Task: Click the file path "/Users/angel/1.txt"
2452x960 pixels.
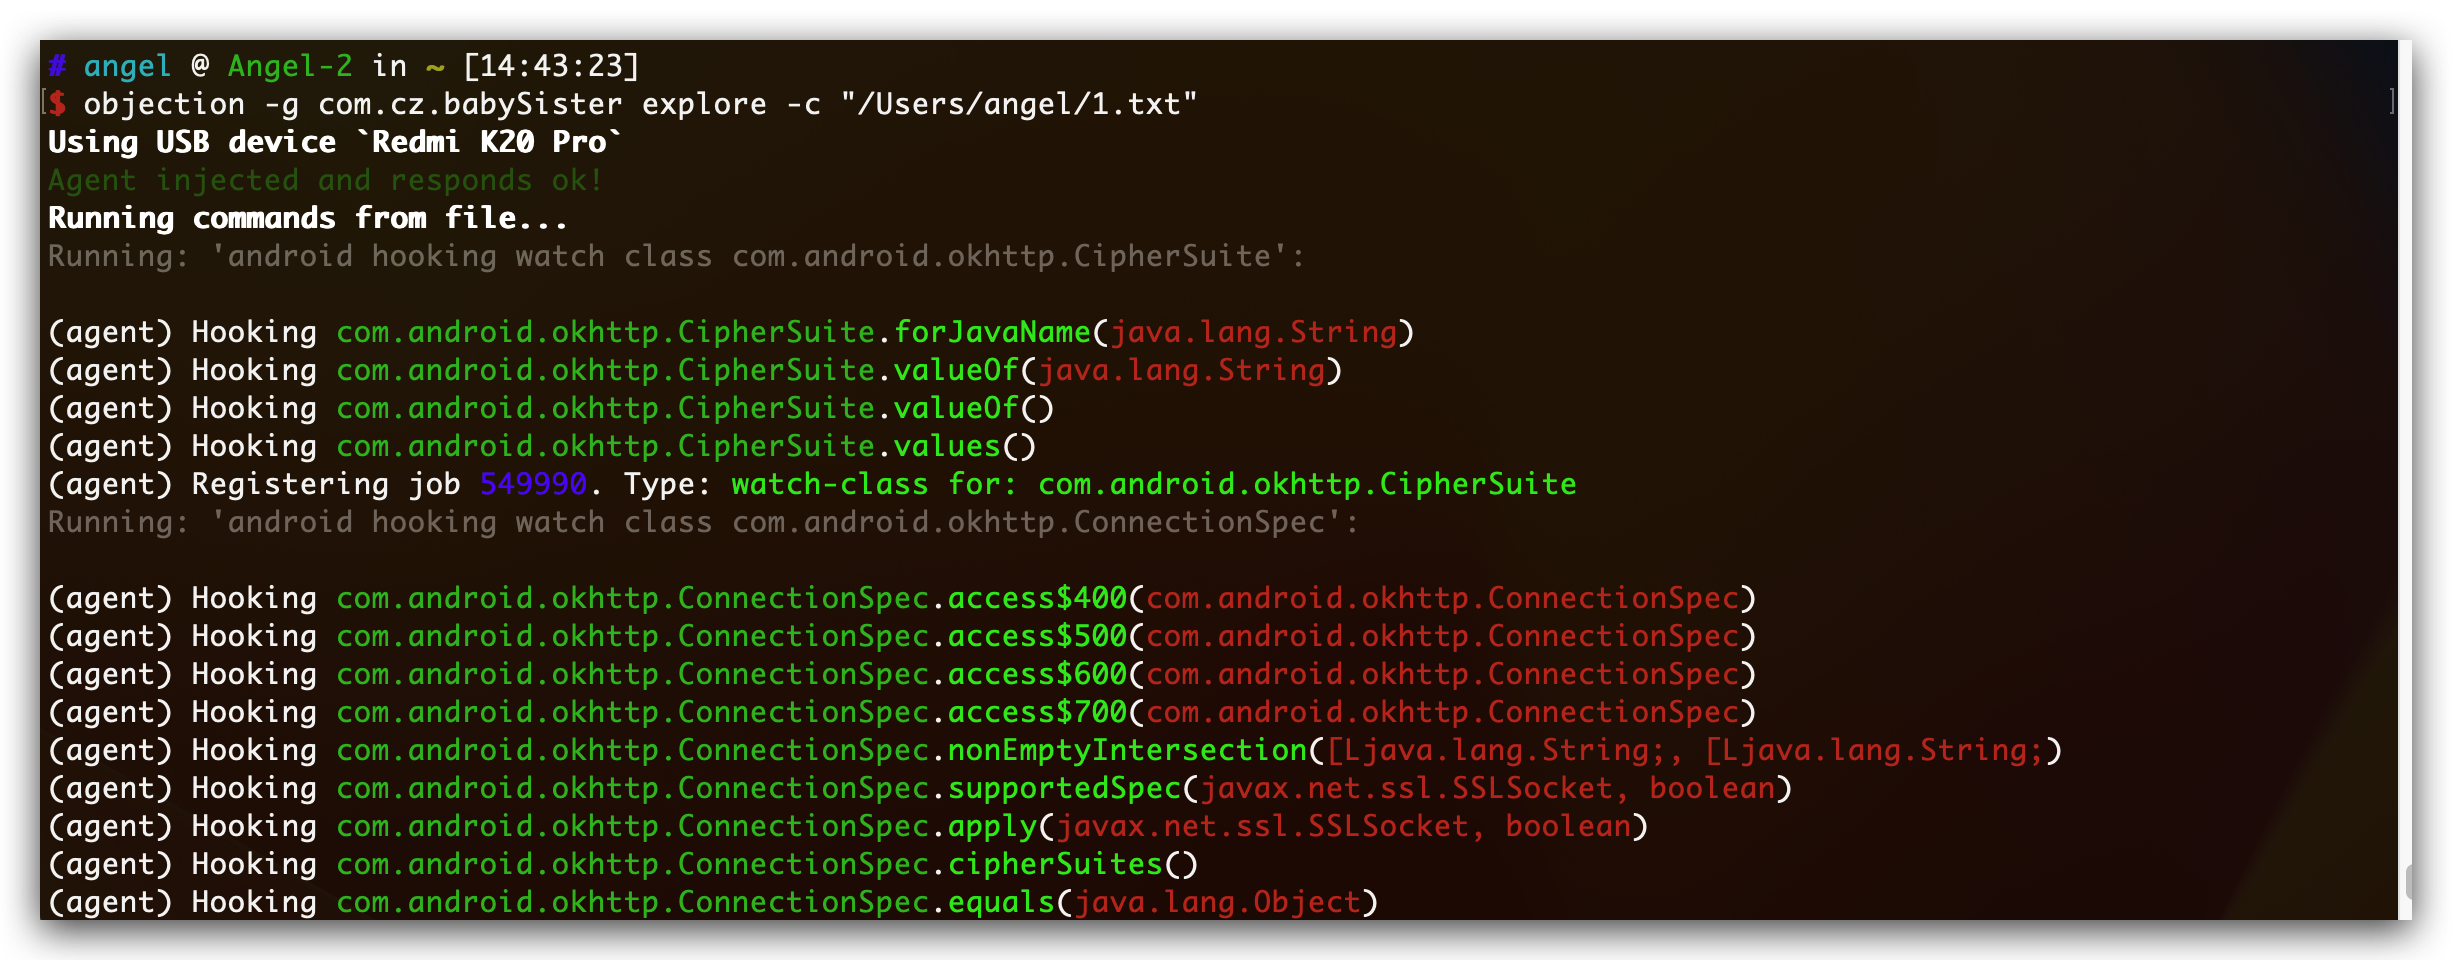Action: coord(1019,104)
